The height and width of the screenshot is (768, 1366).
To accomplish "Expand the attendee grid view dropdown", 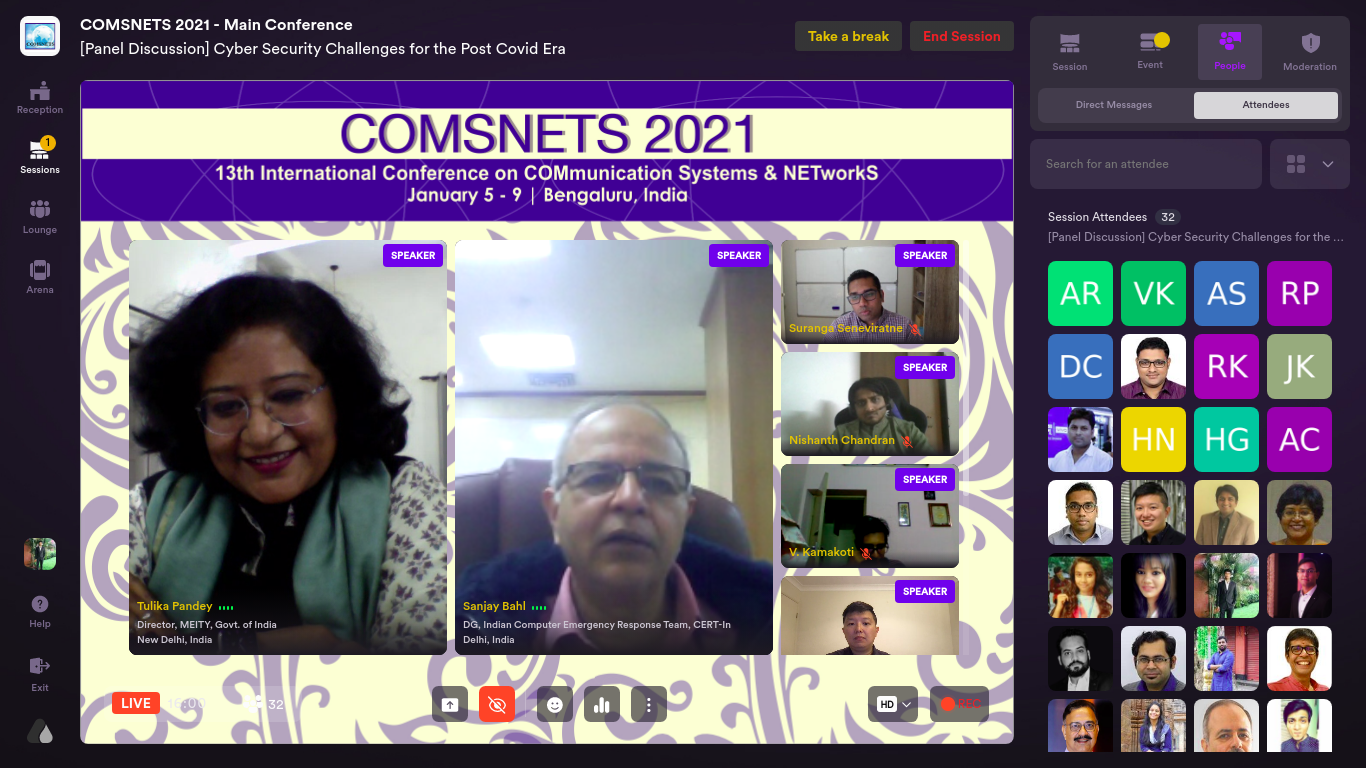I will (1309, 164).
